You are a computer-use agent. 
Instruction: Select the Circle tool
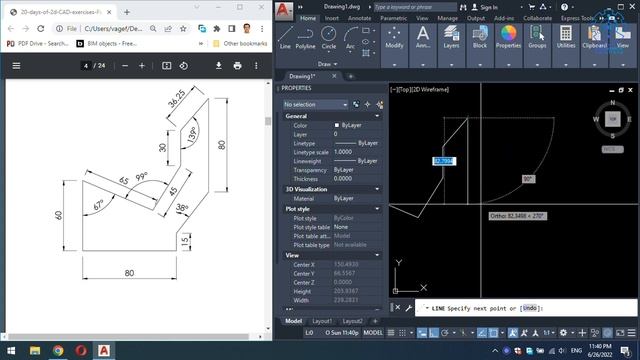[329, 38]
